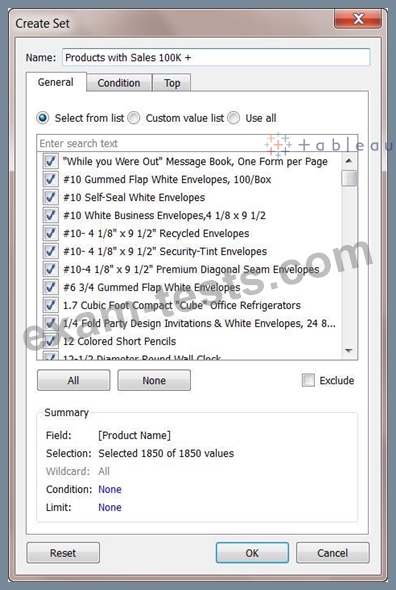Choose the Select from list radio button
This screenshot has height=590, width=396.
click(x=43, y=118)
